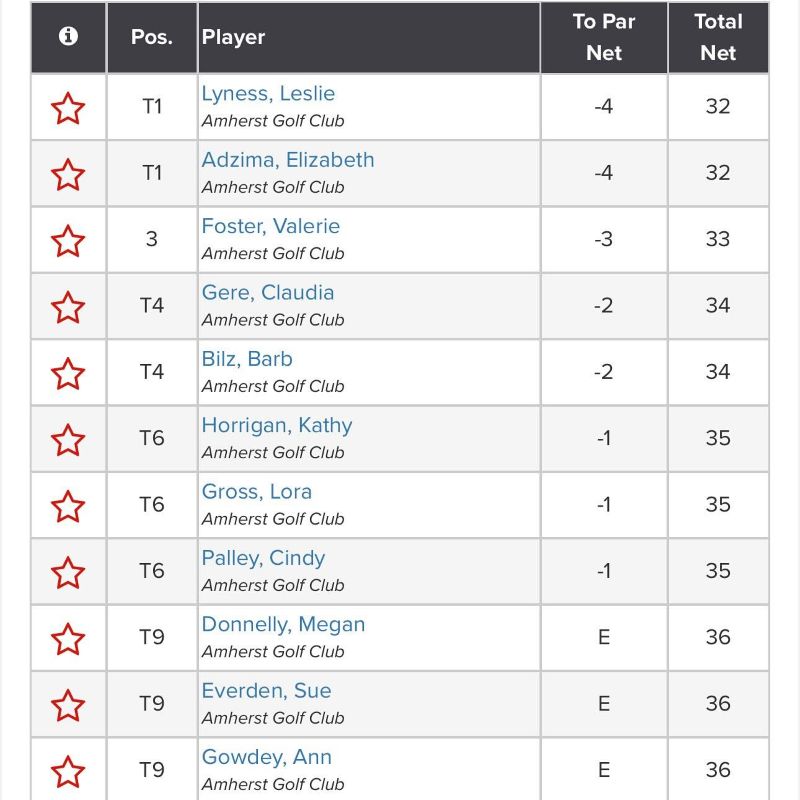This screenshot has height=800, width=800.
Task: Open Horrigan, Kathy player link
Action: tap(277, 426)
